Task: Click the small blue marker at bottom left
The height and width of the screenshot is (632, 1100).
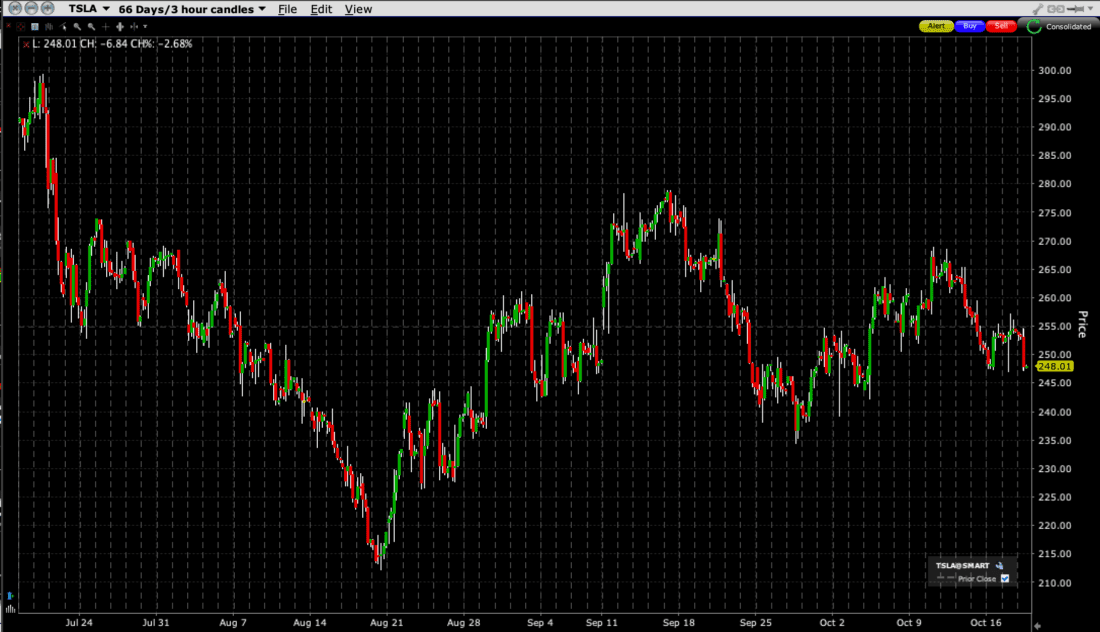Action: (x=10, y=596)
